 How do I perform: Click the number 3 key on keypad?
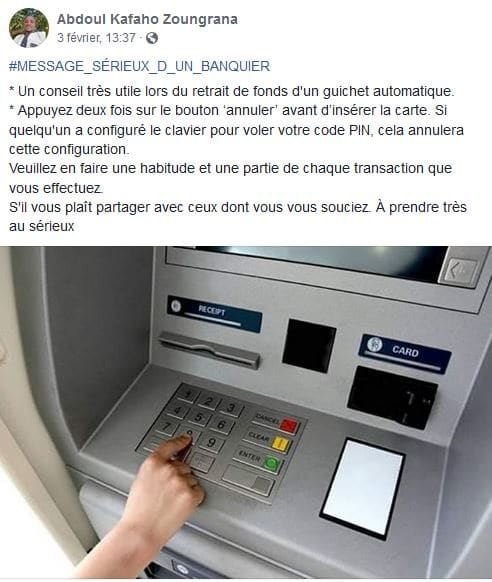coord(231,408)
